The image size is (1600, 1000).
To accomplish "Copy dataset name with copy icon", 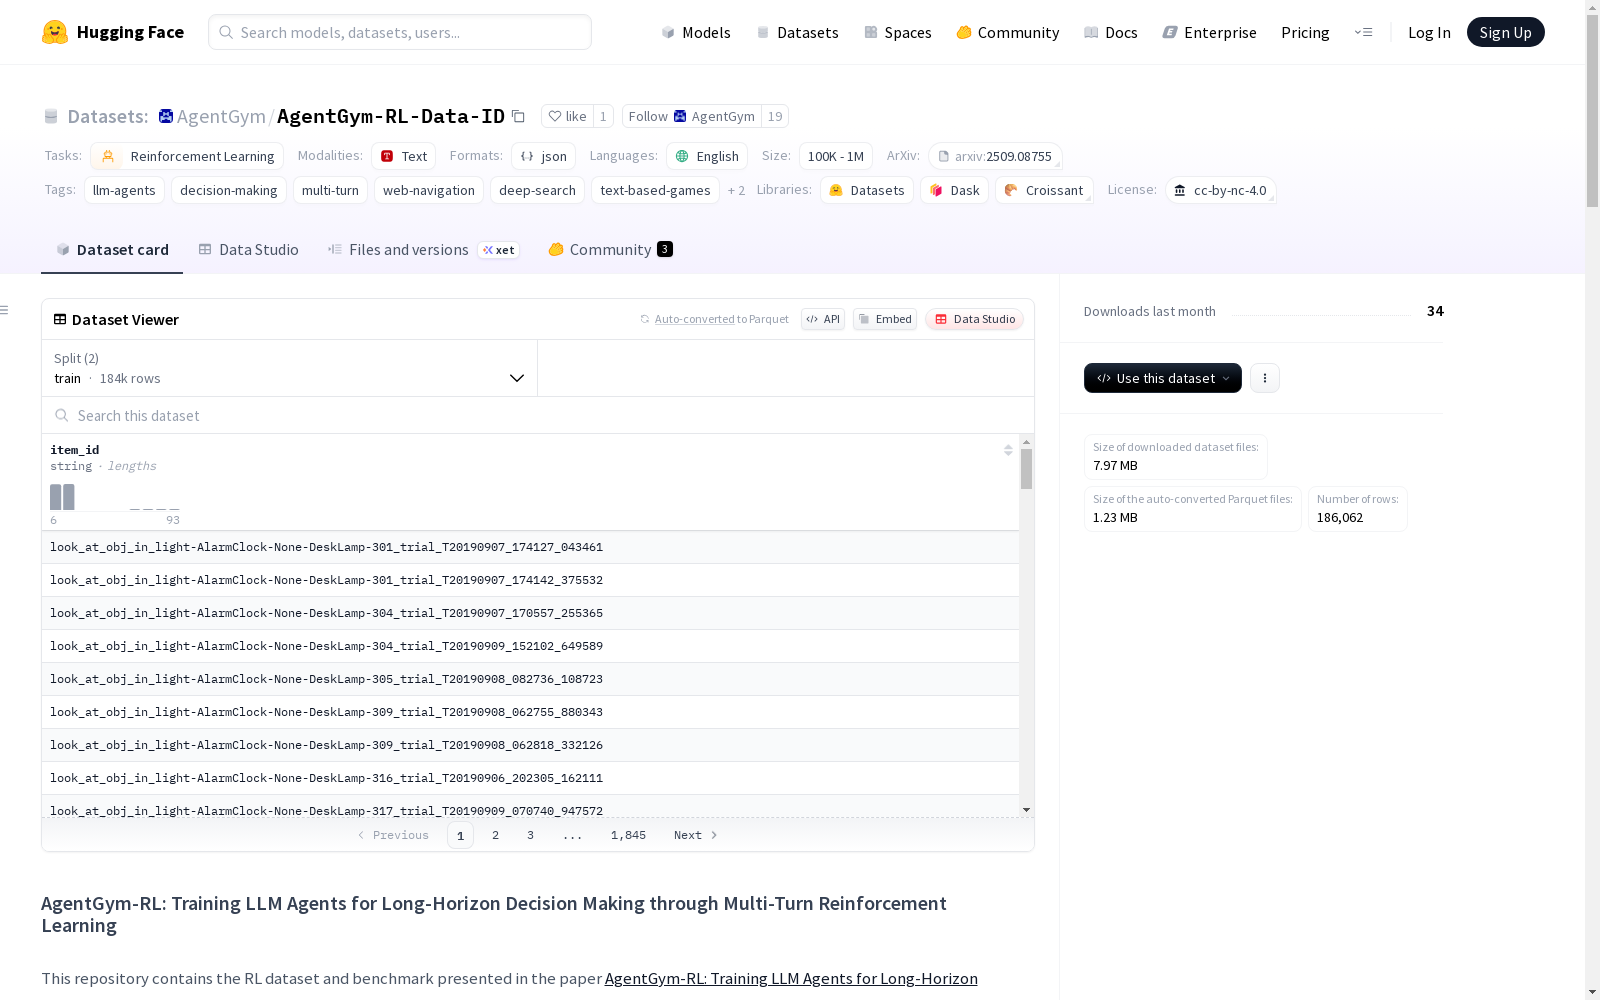I will [518, 116].
